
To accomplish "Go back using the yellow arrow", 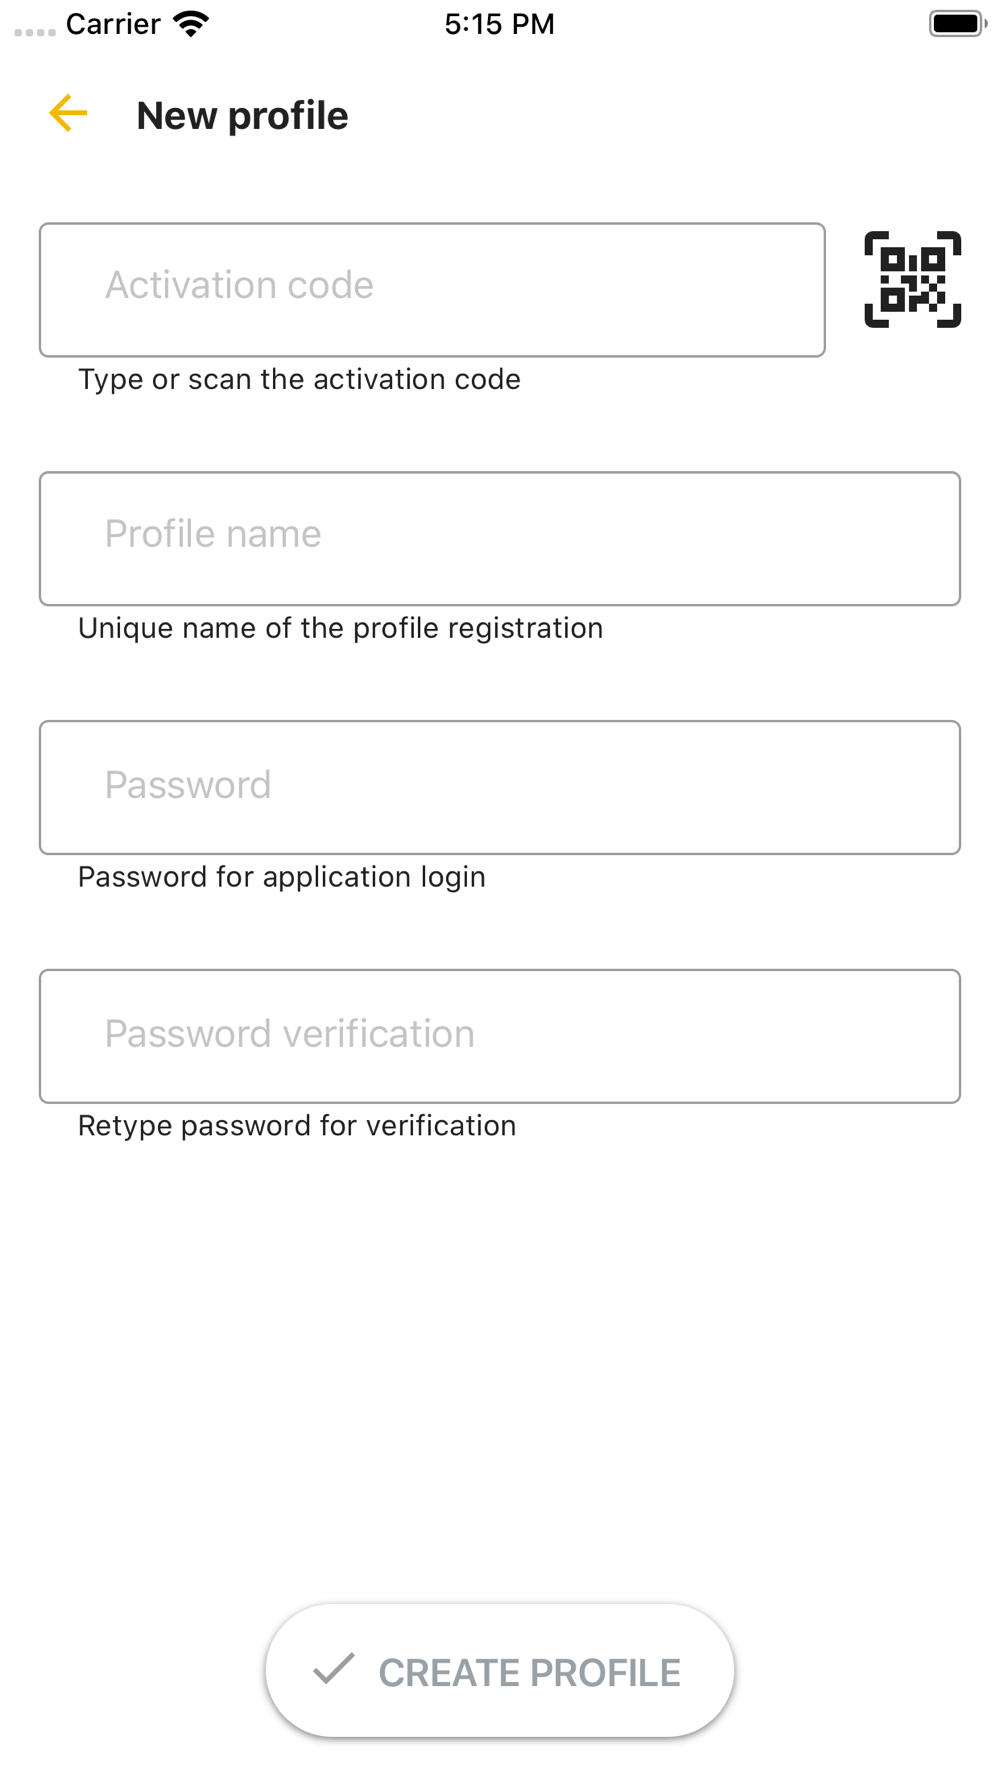I will coord(68,113).
